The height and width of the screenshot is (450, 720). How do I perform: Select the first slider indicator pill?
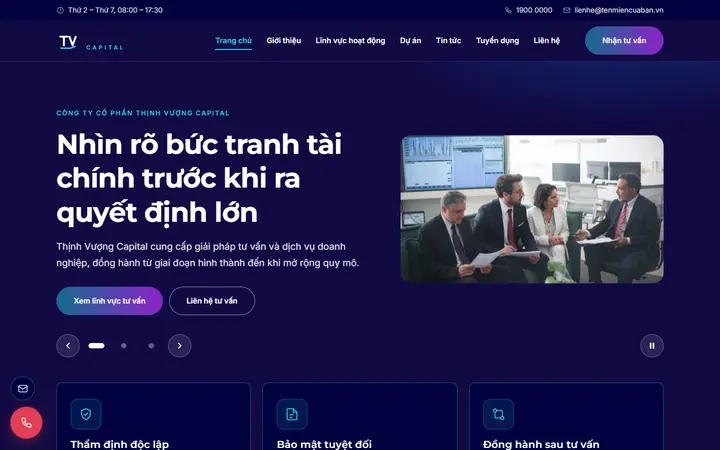point(96,346)
